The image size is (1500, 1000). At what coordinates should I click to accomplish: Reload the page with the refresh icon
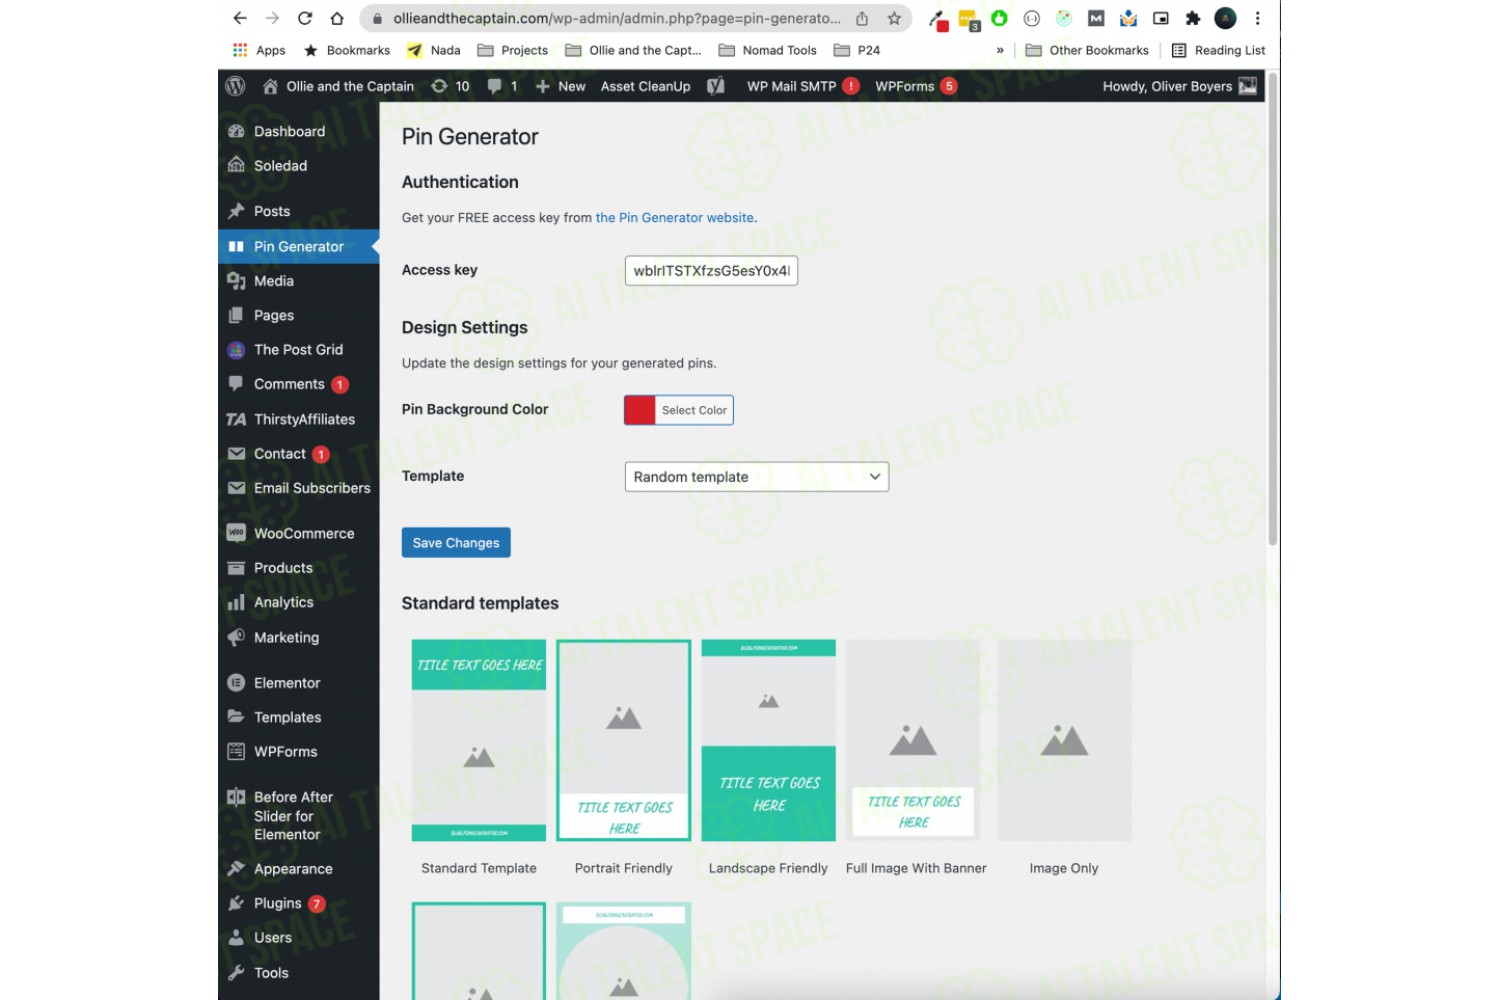pyautogui.click(x=305, y=18)
